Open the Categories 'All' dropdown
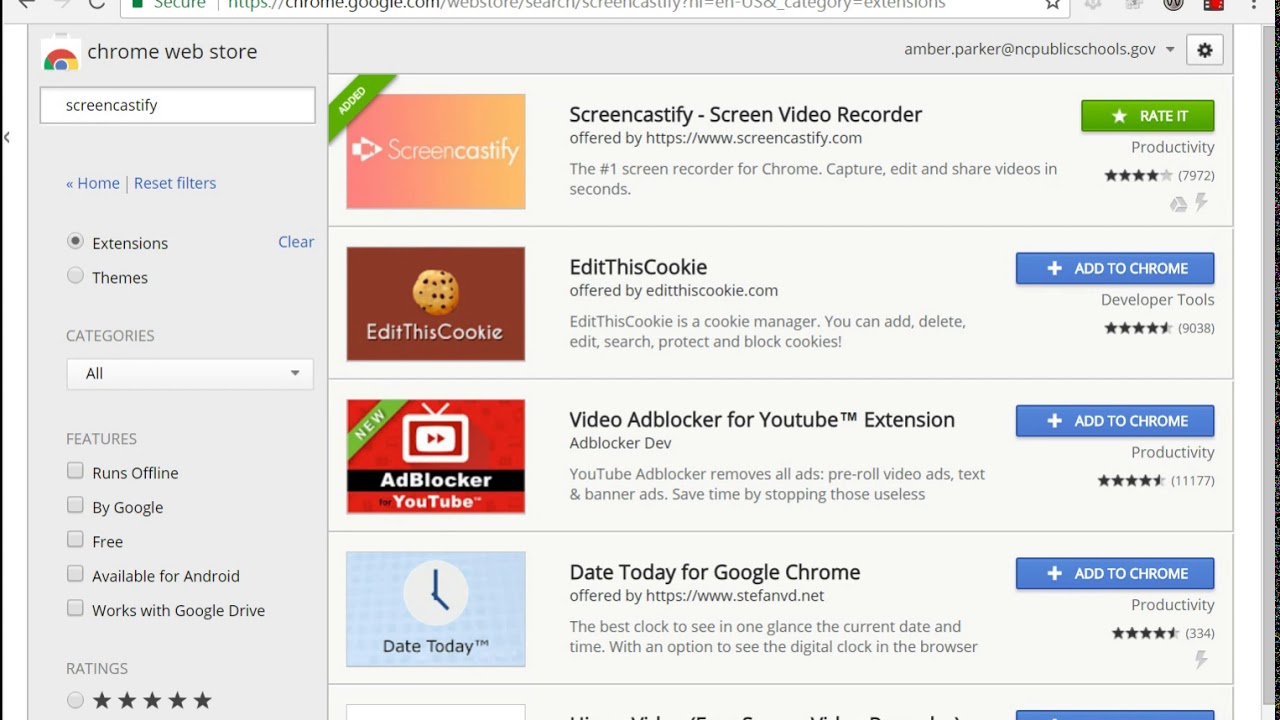Viewport: 1280px width, 720px height. (x=190, y=373)
